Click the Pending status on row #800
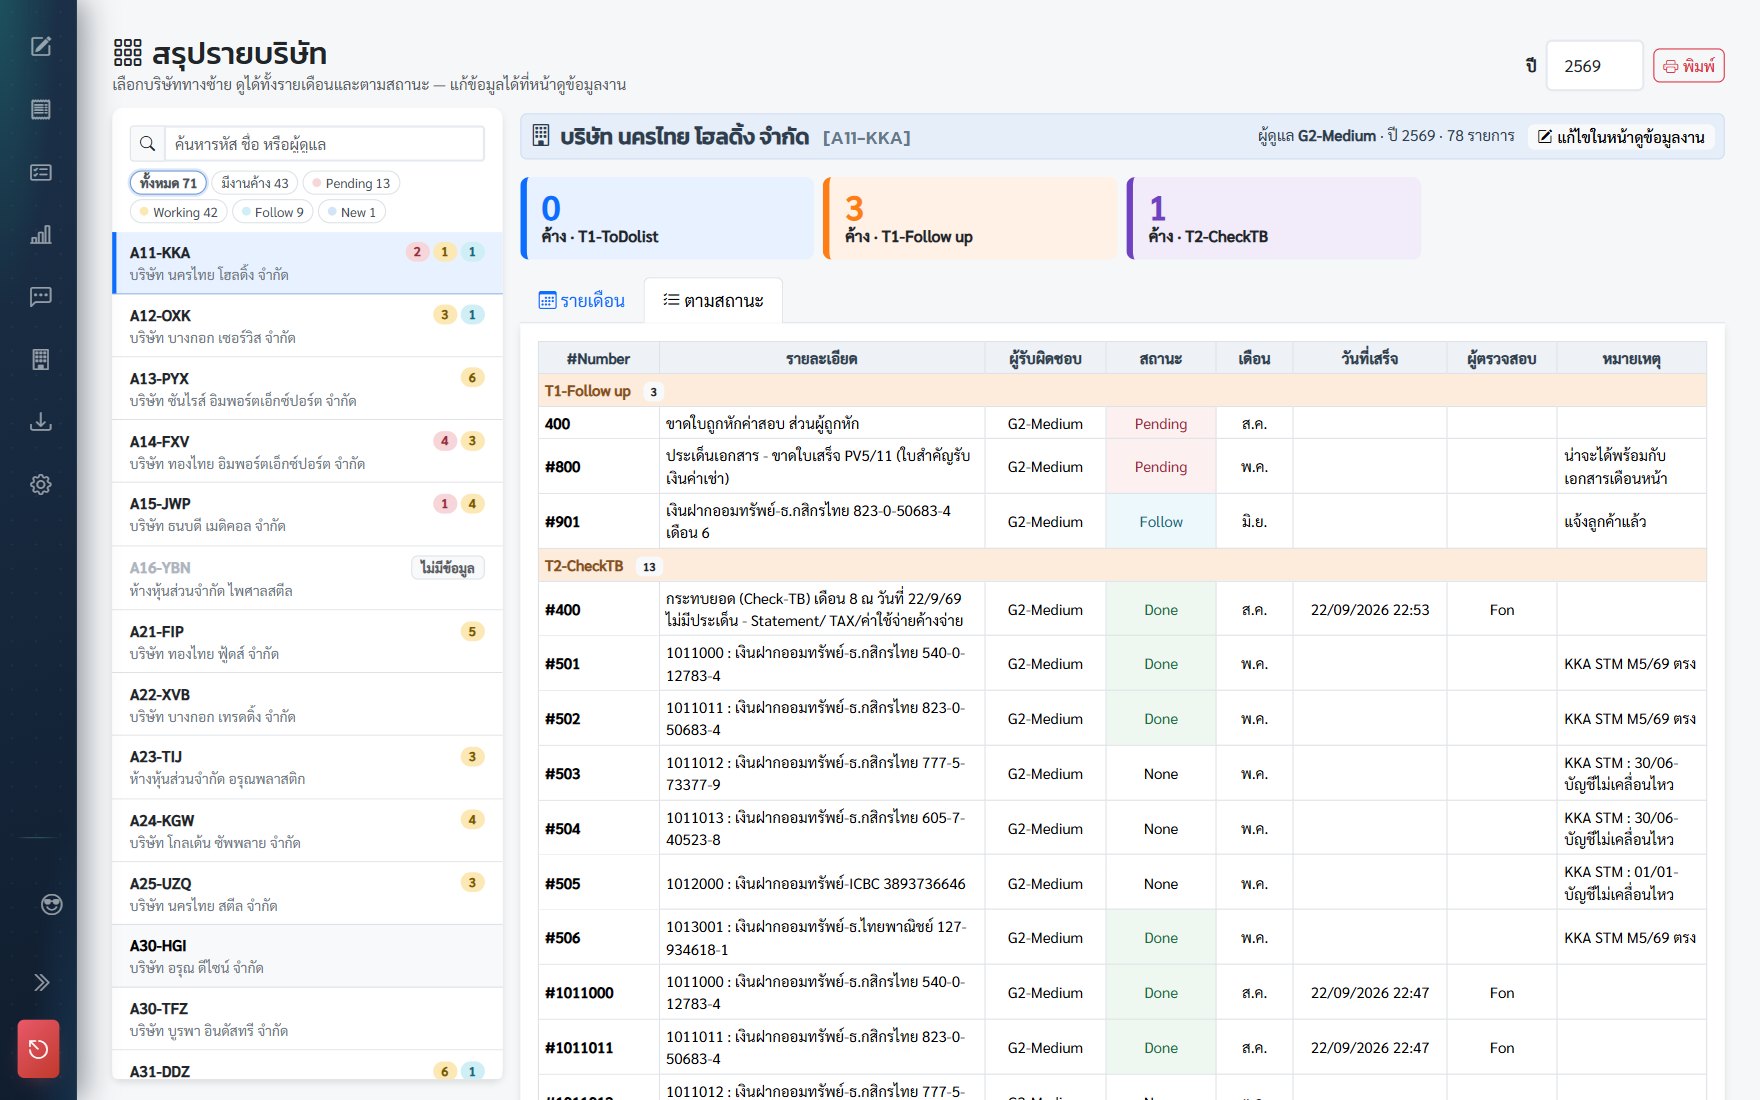 1161,467
